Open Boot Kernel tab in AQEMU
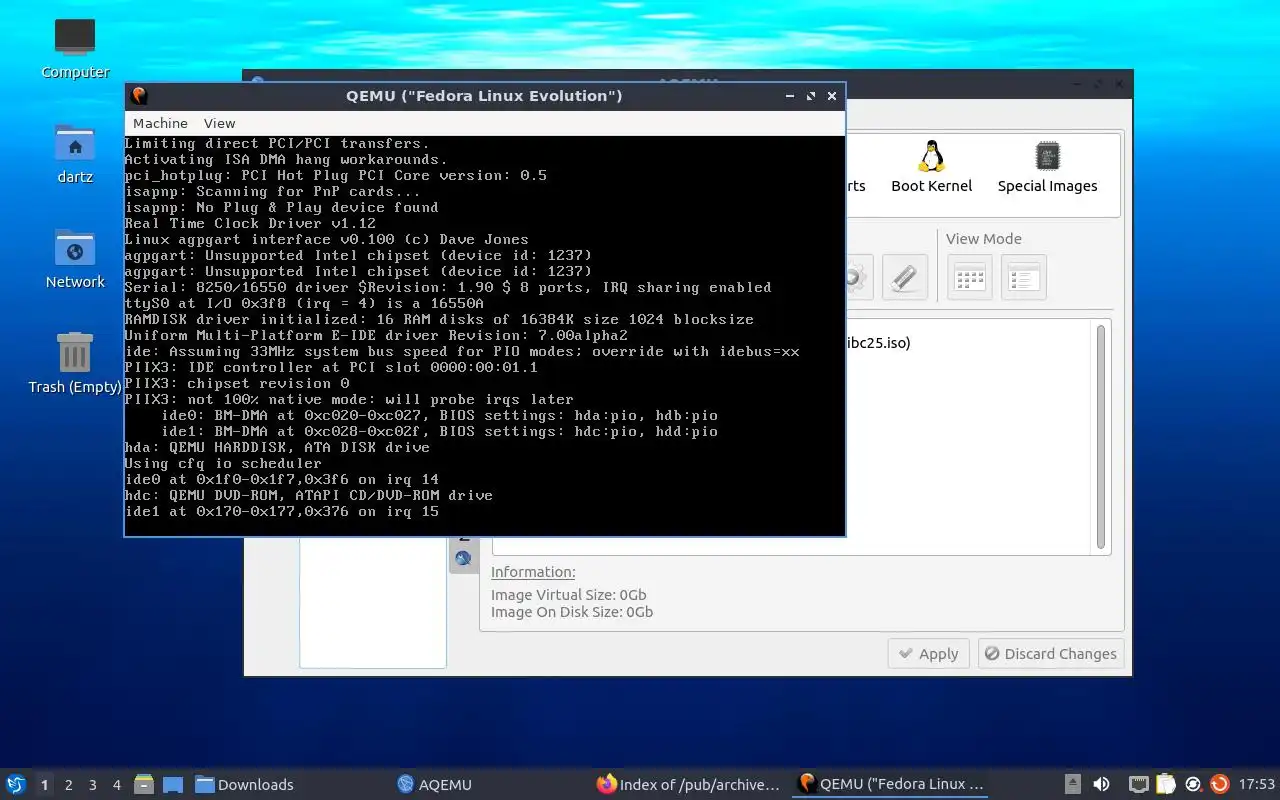 click(x=931, y=167)
